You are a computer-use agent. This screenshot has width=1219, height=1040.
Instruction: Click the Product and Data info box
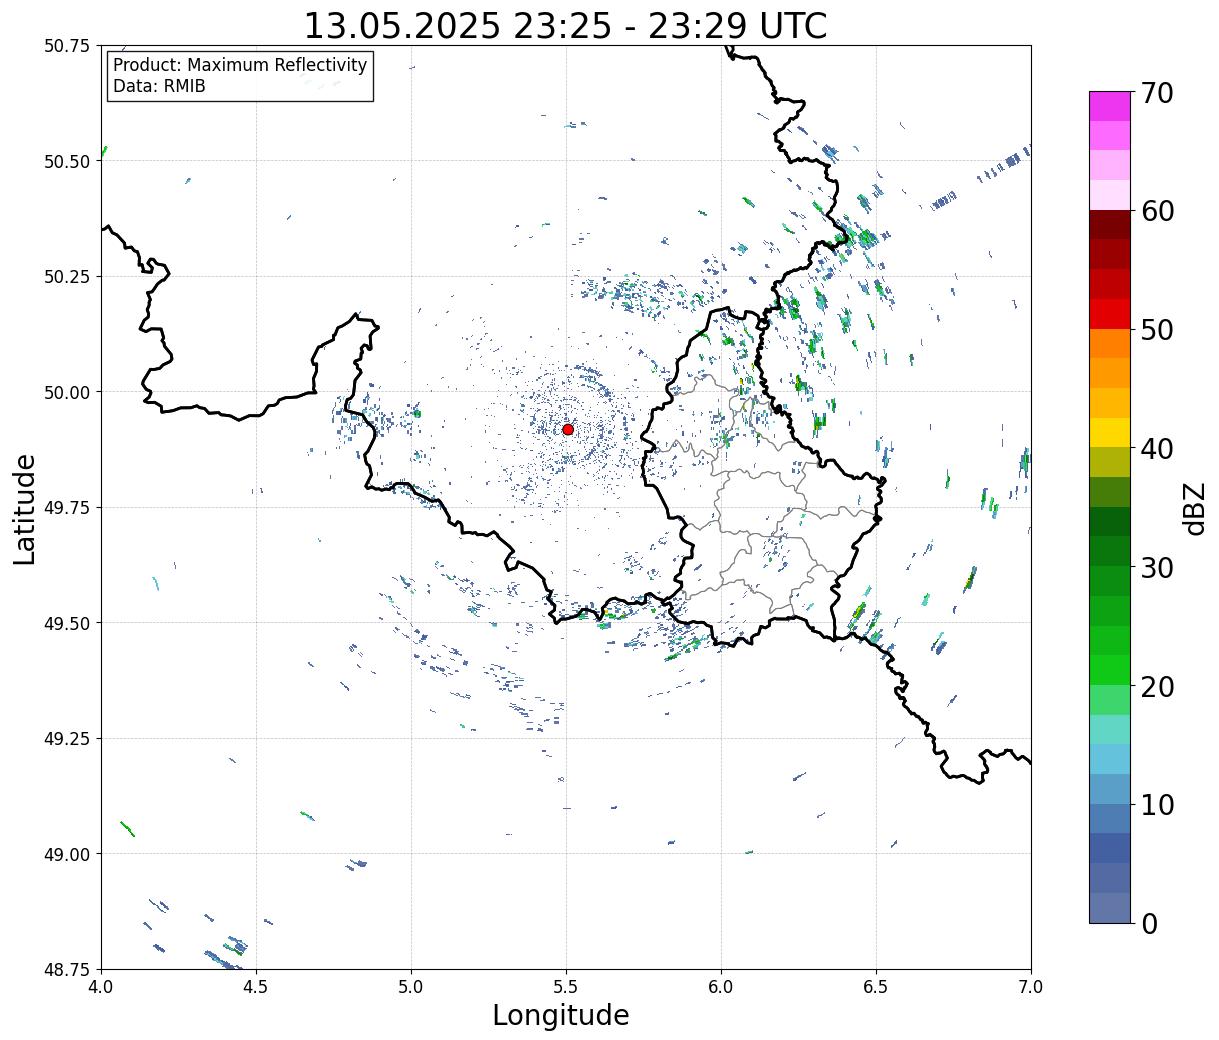point(240,76)
